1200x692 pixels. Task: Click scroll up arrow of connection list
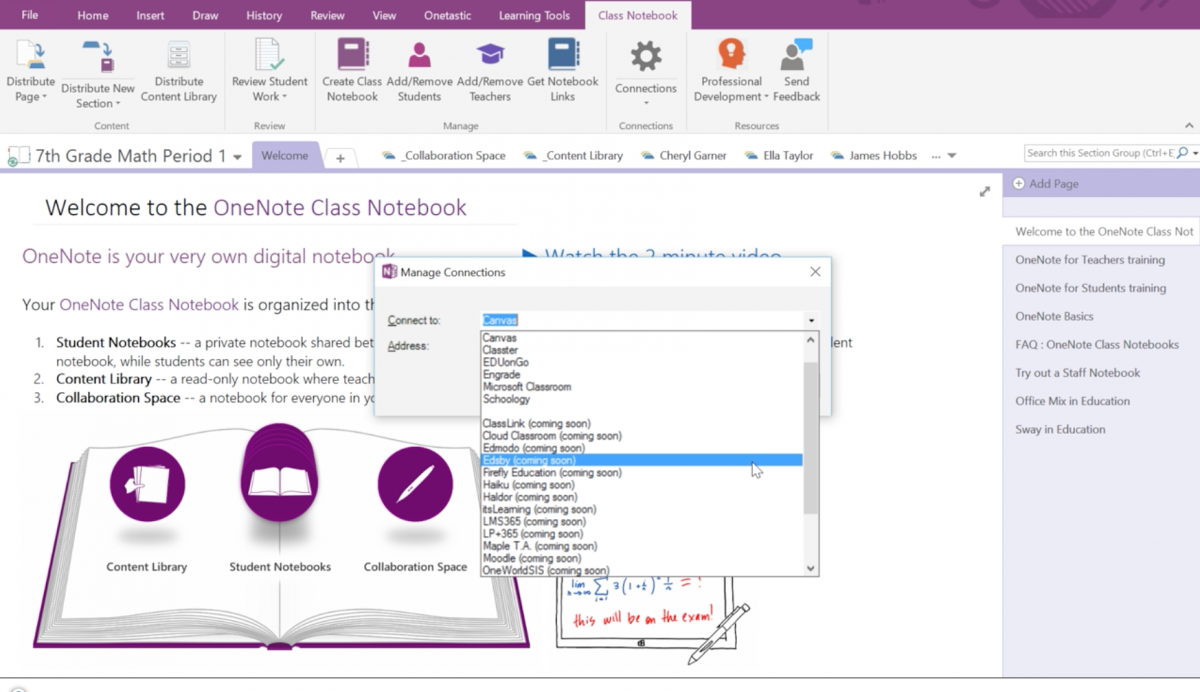point(811,340)
